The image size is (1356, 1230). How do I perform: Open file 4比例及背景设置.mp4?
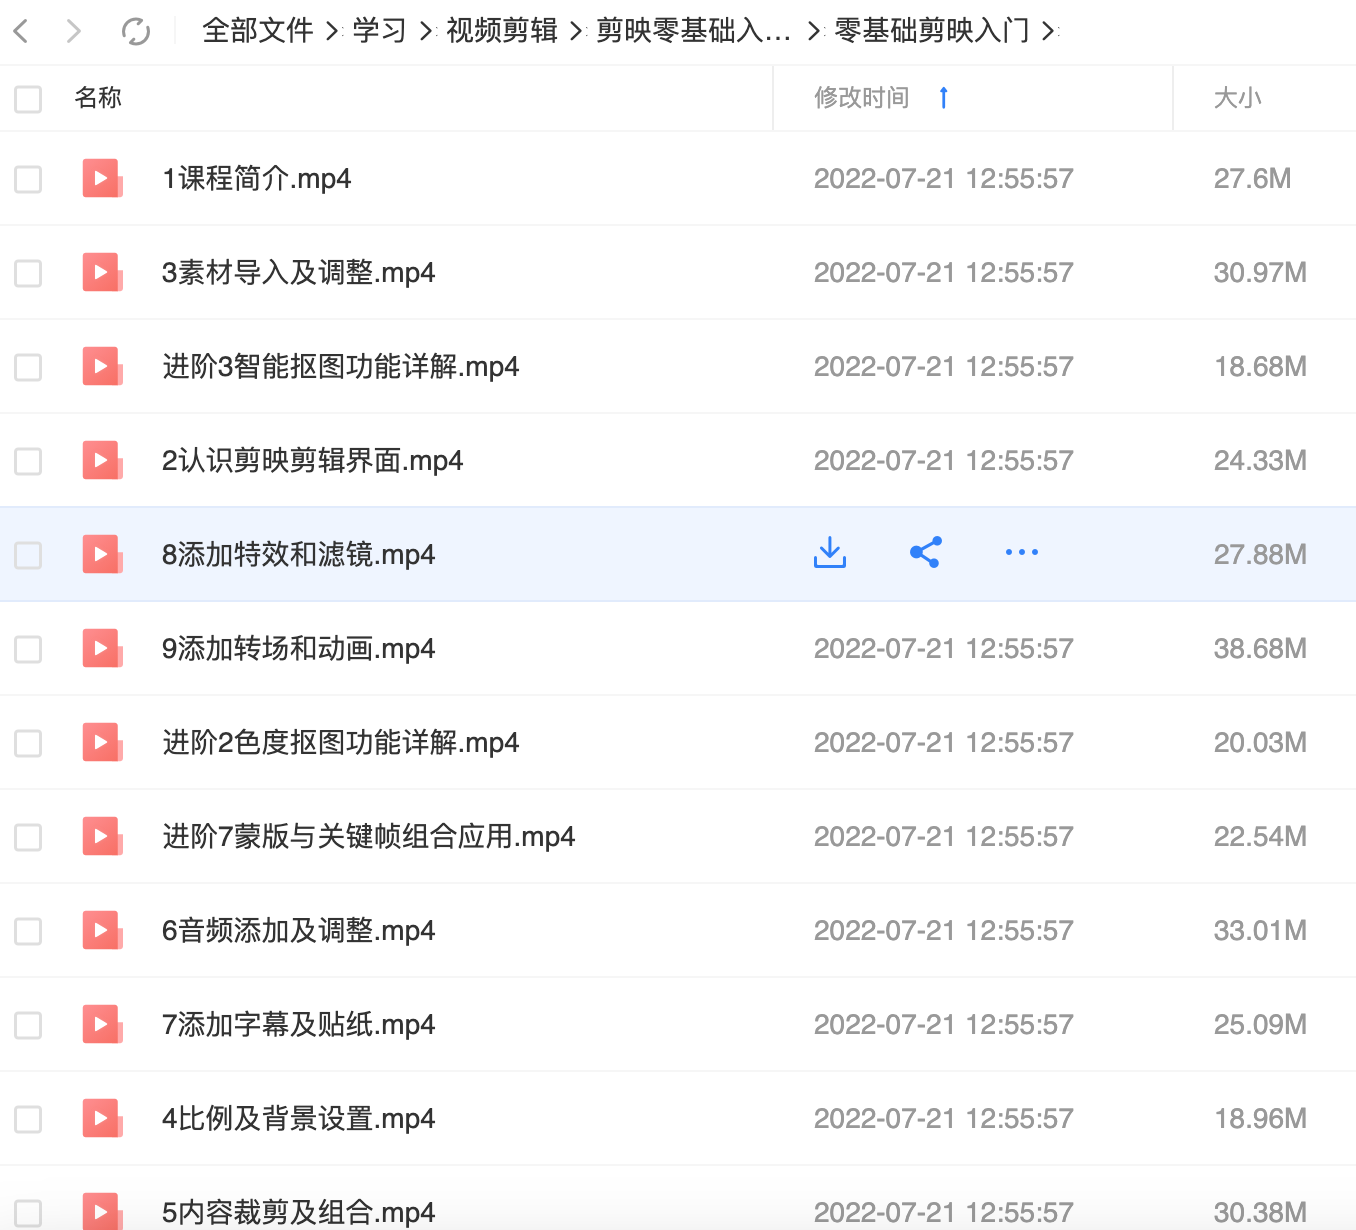pyautogui.click(x=298, y=1119)
